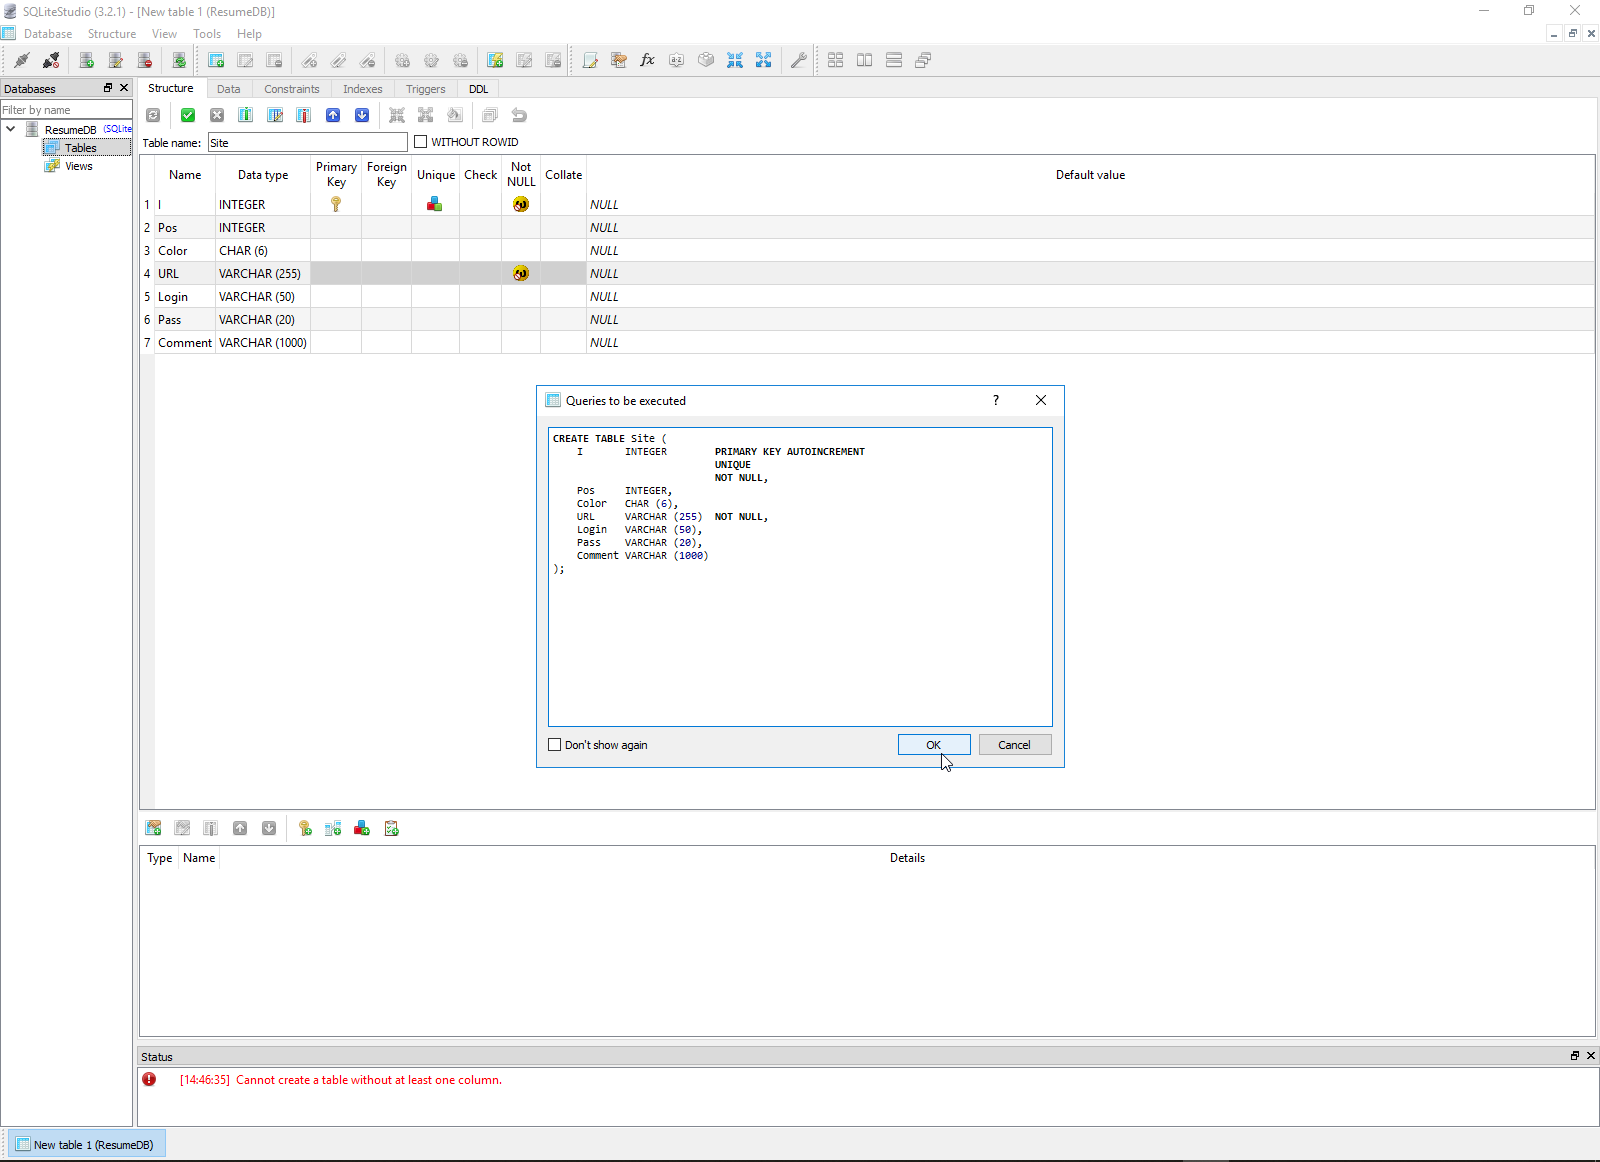
Task: Open the Help menu
Action: click(249, 34)
